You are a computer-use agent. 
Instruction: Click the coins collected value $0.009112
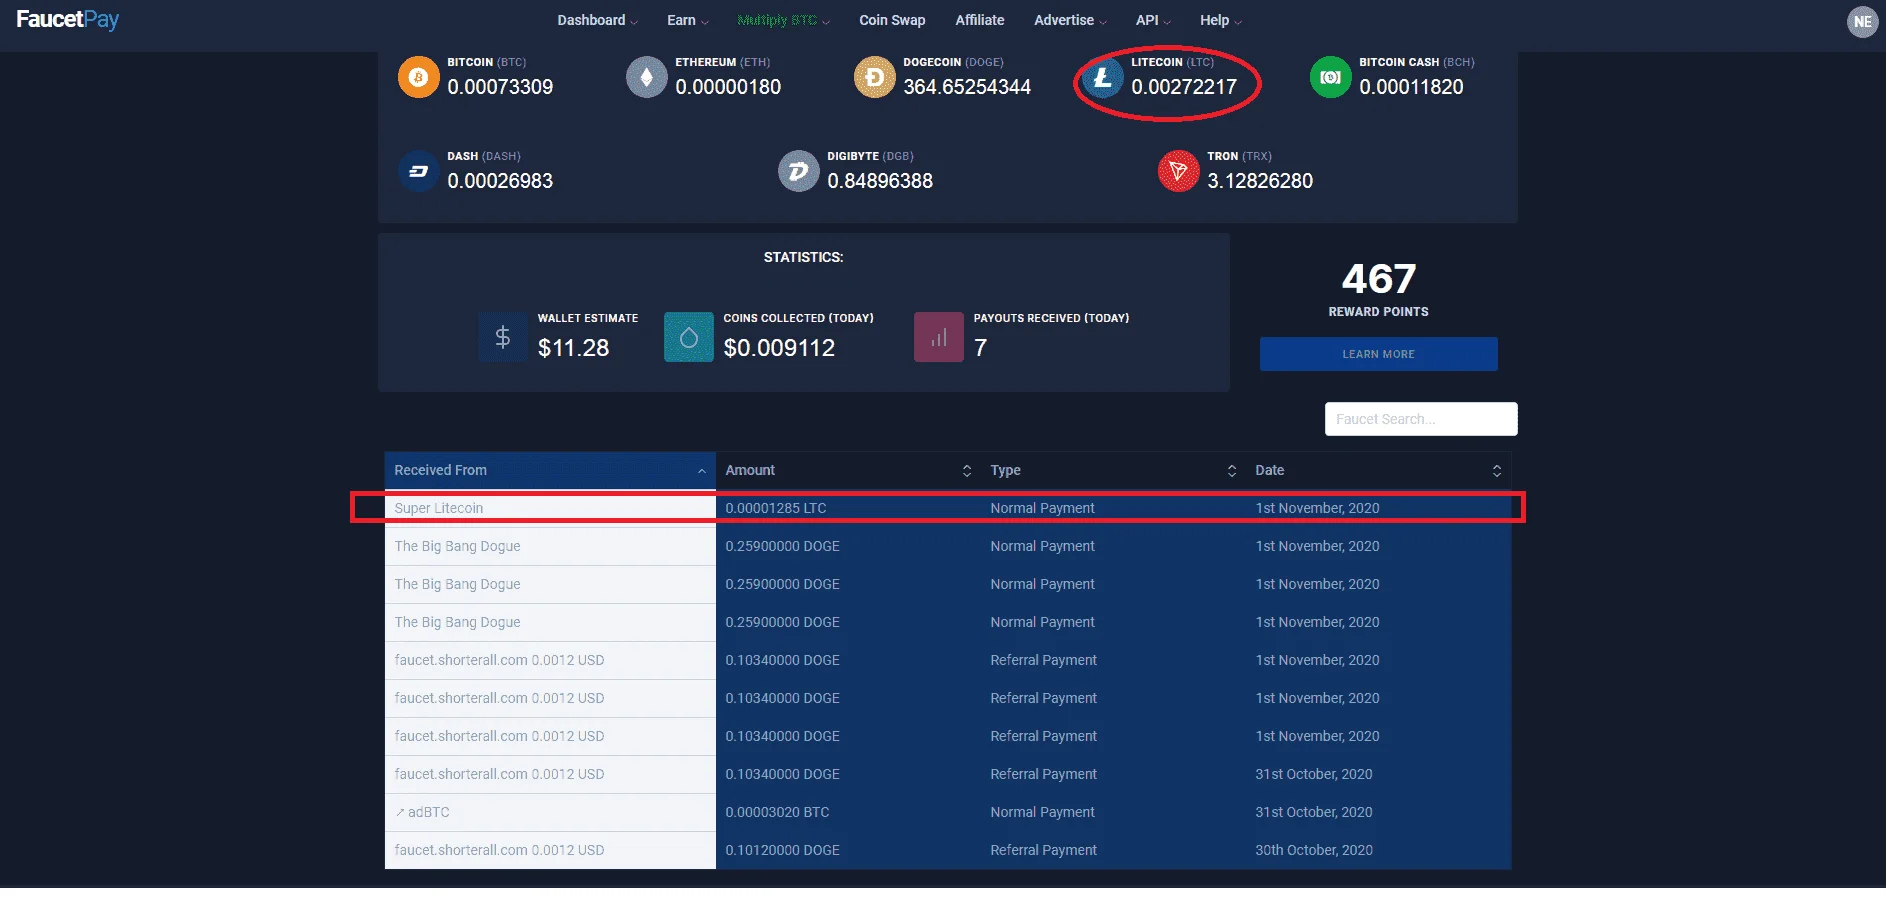tap(779, 348)
